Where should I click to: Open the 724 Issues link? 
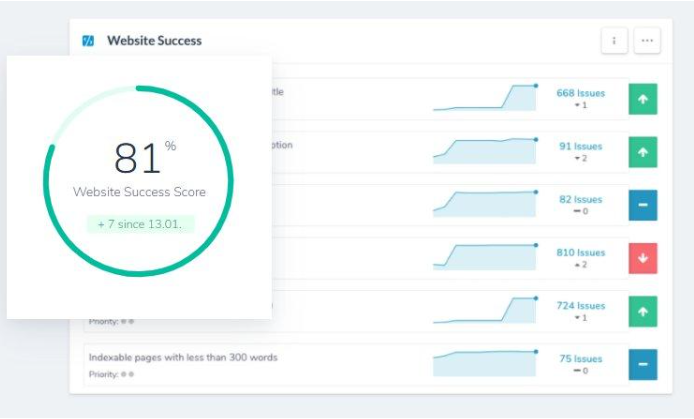[x=581, y=305]
